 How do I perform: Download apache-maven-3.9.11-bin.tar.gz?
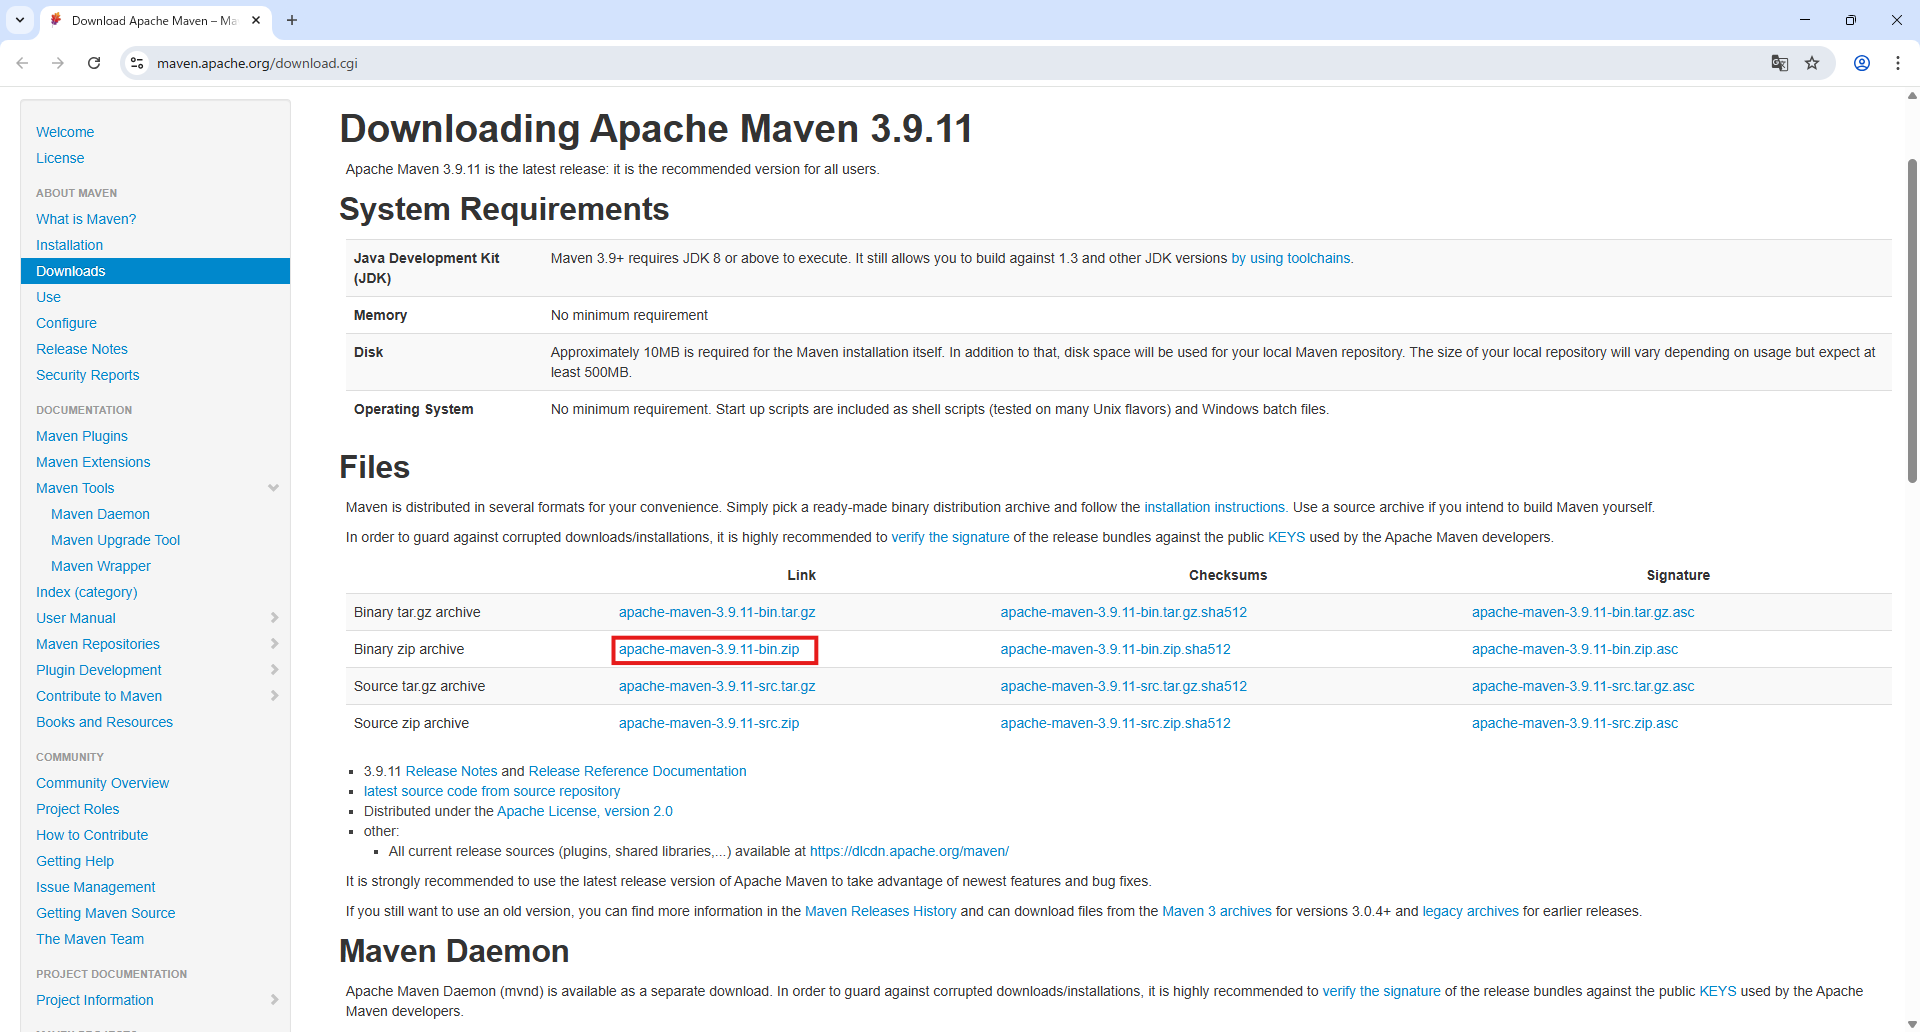717,612
